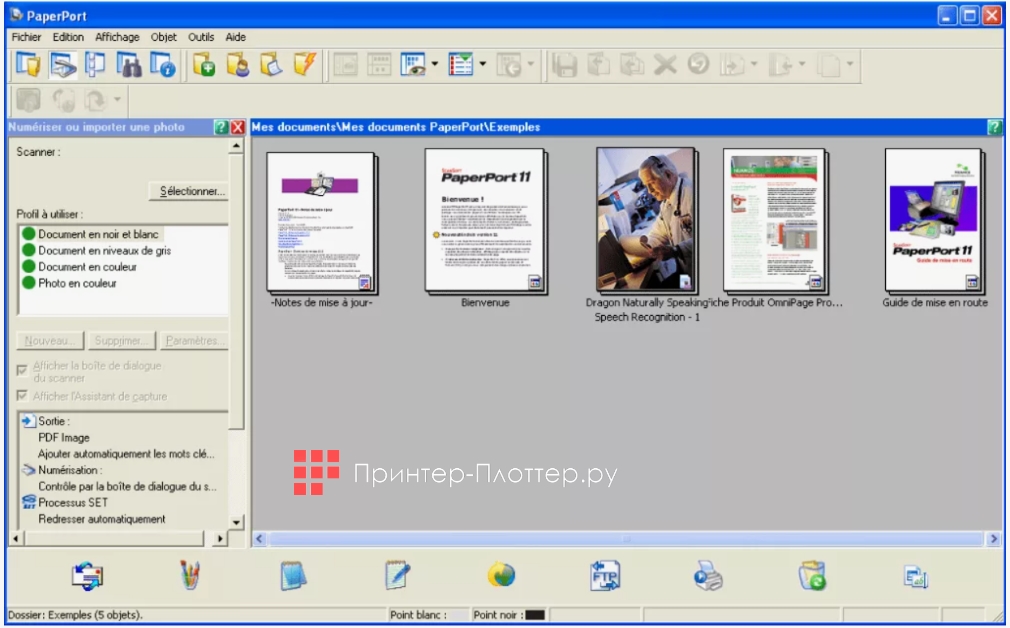Send the document via the FTP icon
Screen dimensions: 1010x628
[x=605, y=575]
